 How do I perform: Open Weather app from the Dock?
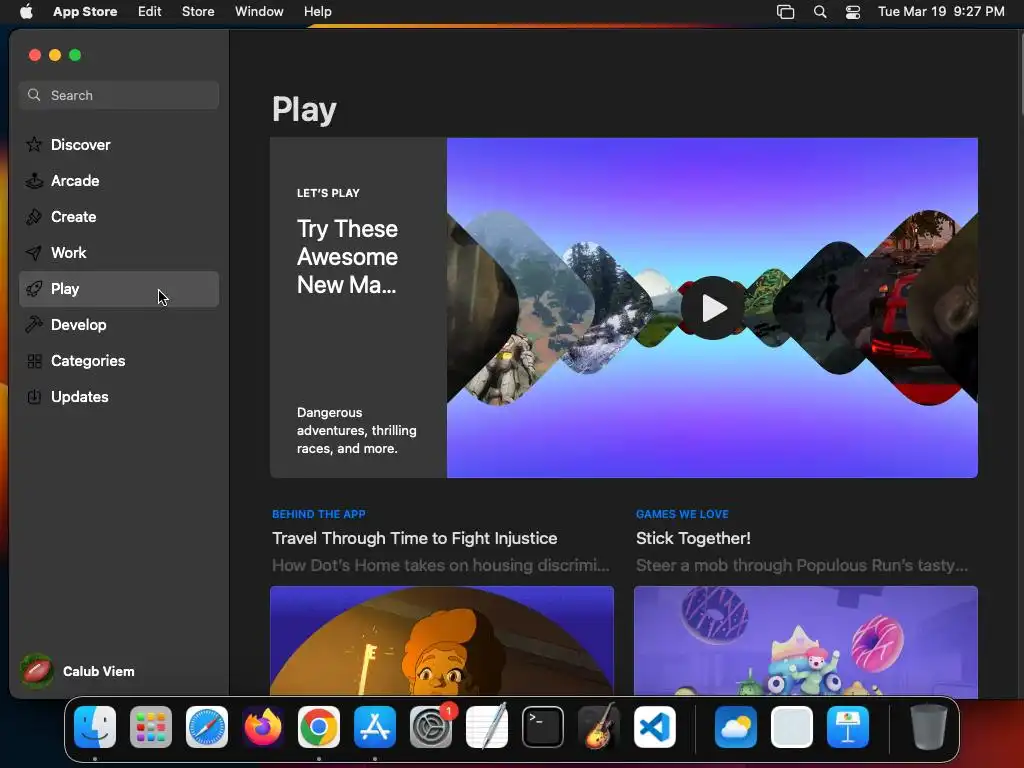(x=736, y=727)
